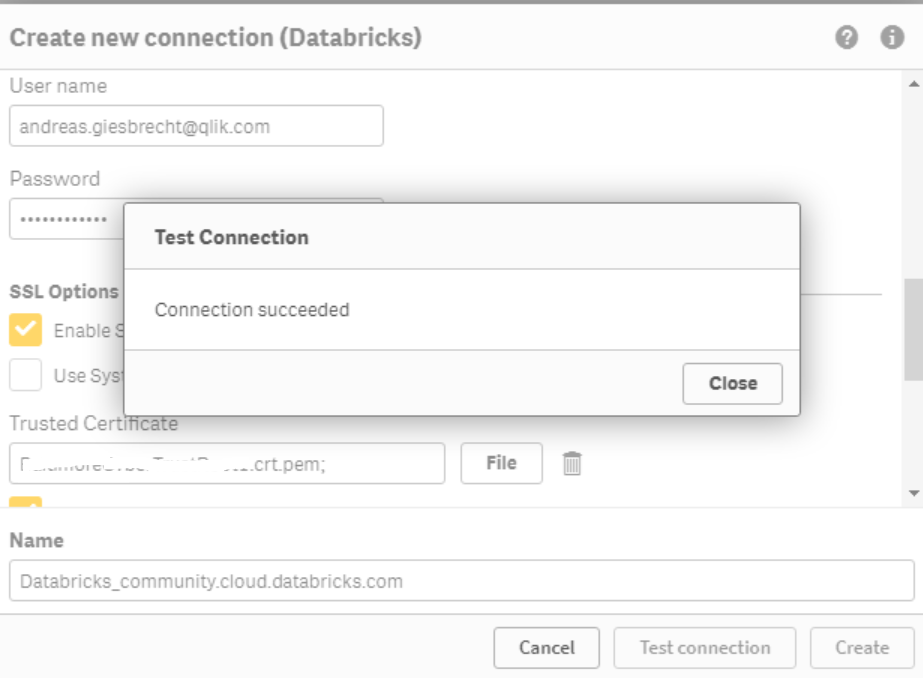
Task: Click the info icon in the header
Action: tap(891, 38)
